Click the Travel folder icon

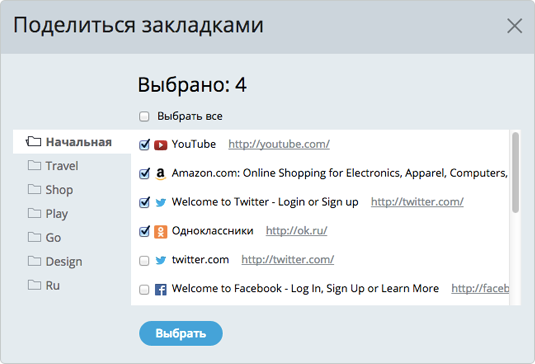(34, 165)
